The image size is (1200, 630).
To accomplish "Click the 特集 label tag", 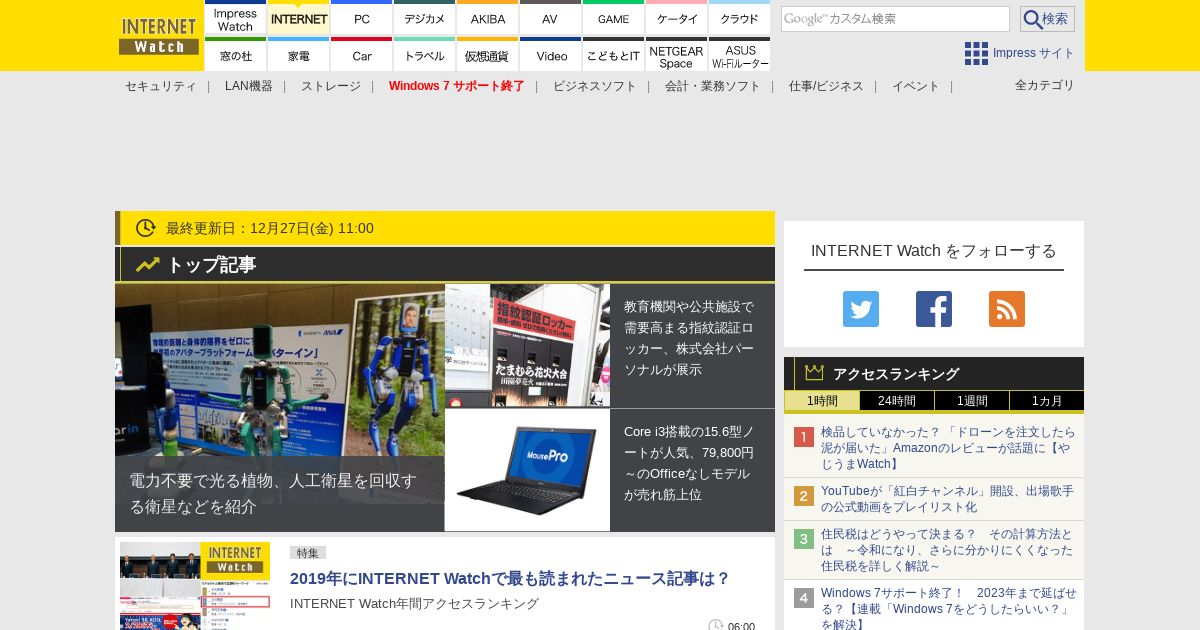I will click(307, 552).
